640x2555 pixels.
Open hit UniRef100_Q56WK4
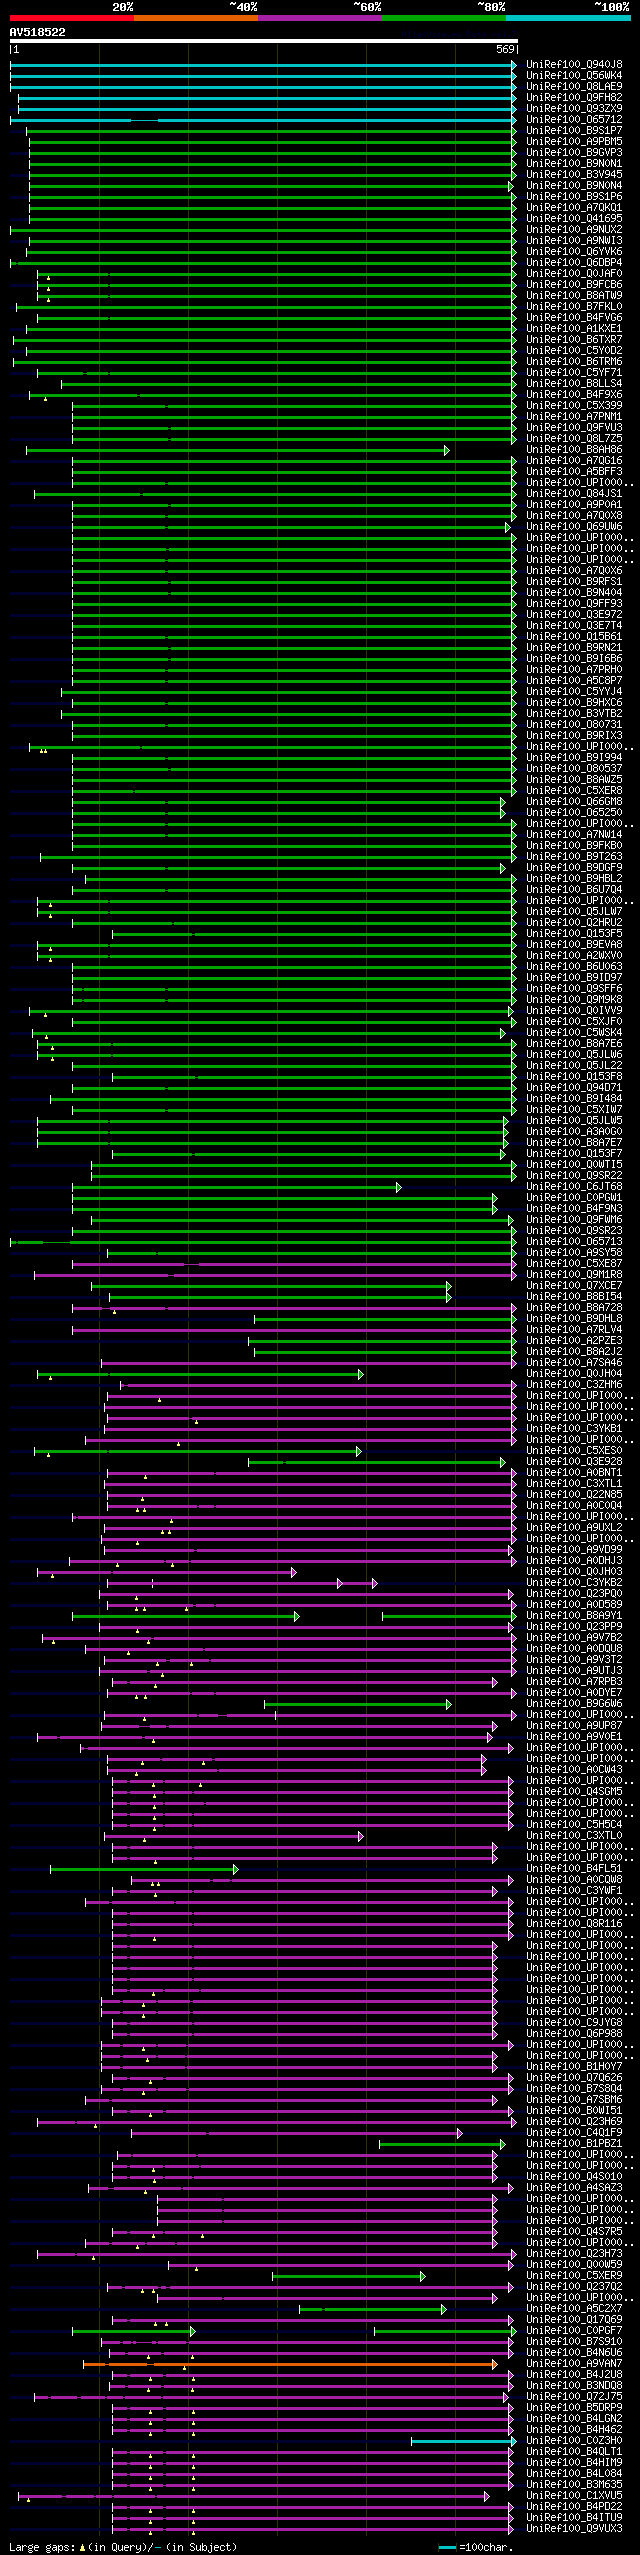click(574, 76)
